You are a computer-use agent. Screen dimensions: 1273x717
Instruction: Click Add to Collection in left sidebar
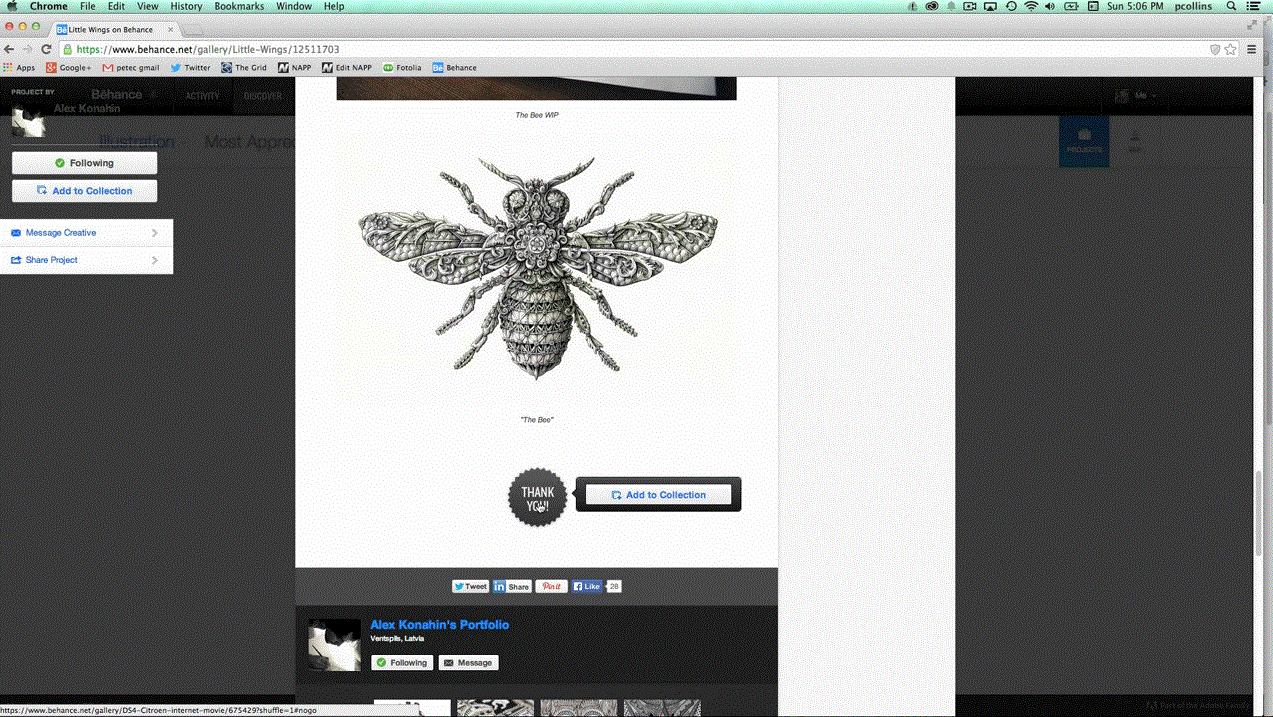[x=85, y=191]
